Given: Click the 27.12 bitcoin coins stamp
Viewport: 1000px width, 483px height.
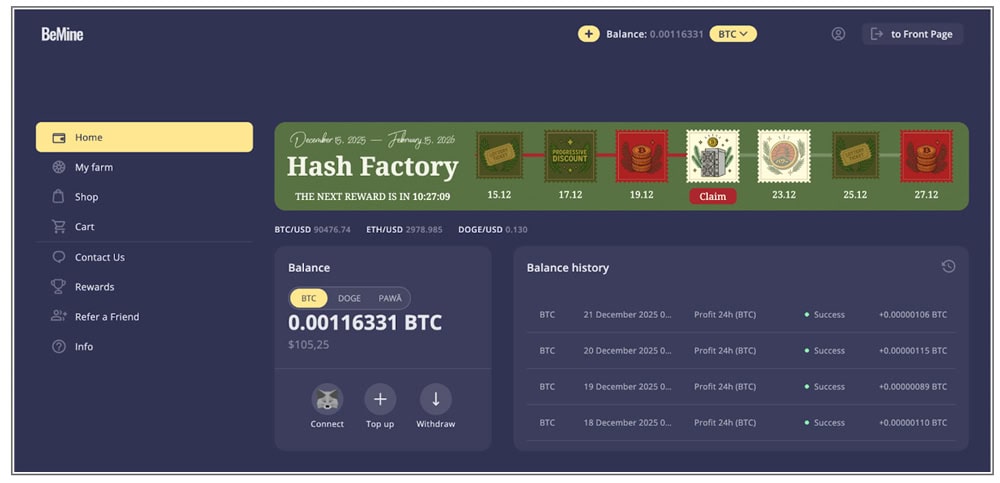Looking at the screenshot, I should (926, 156).
